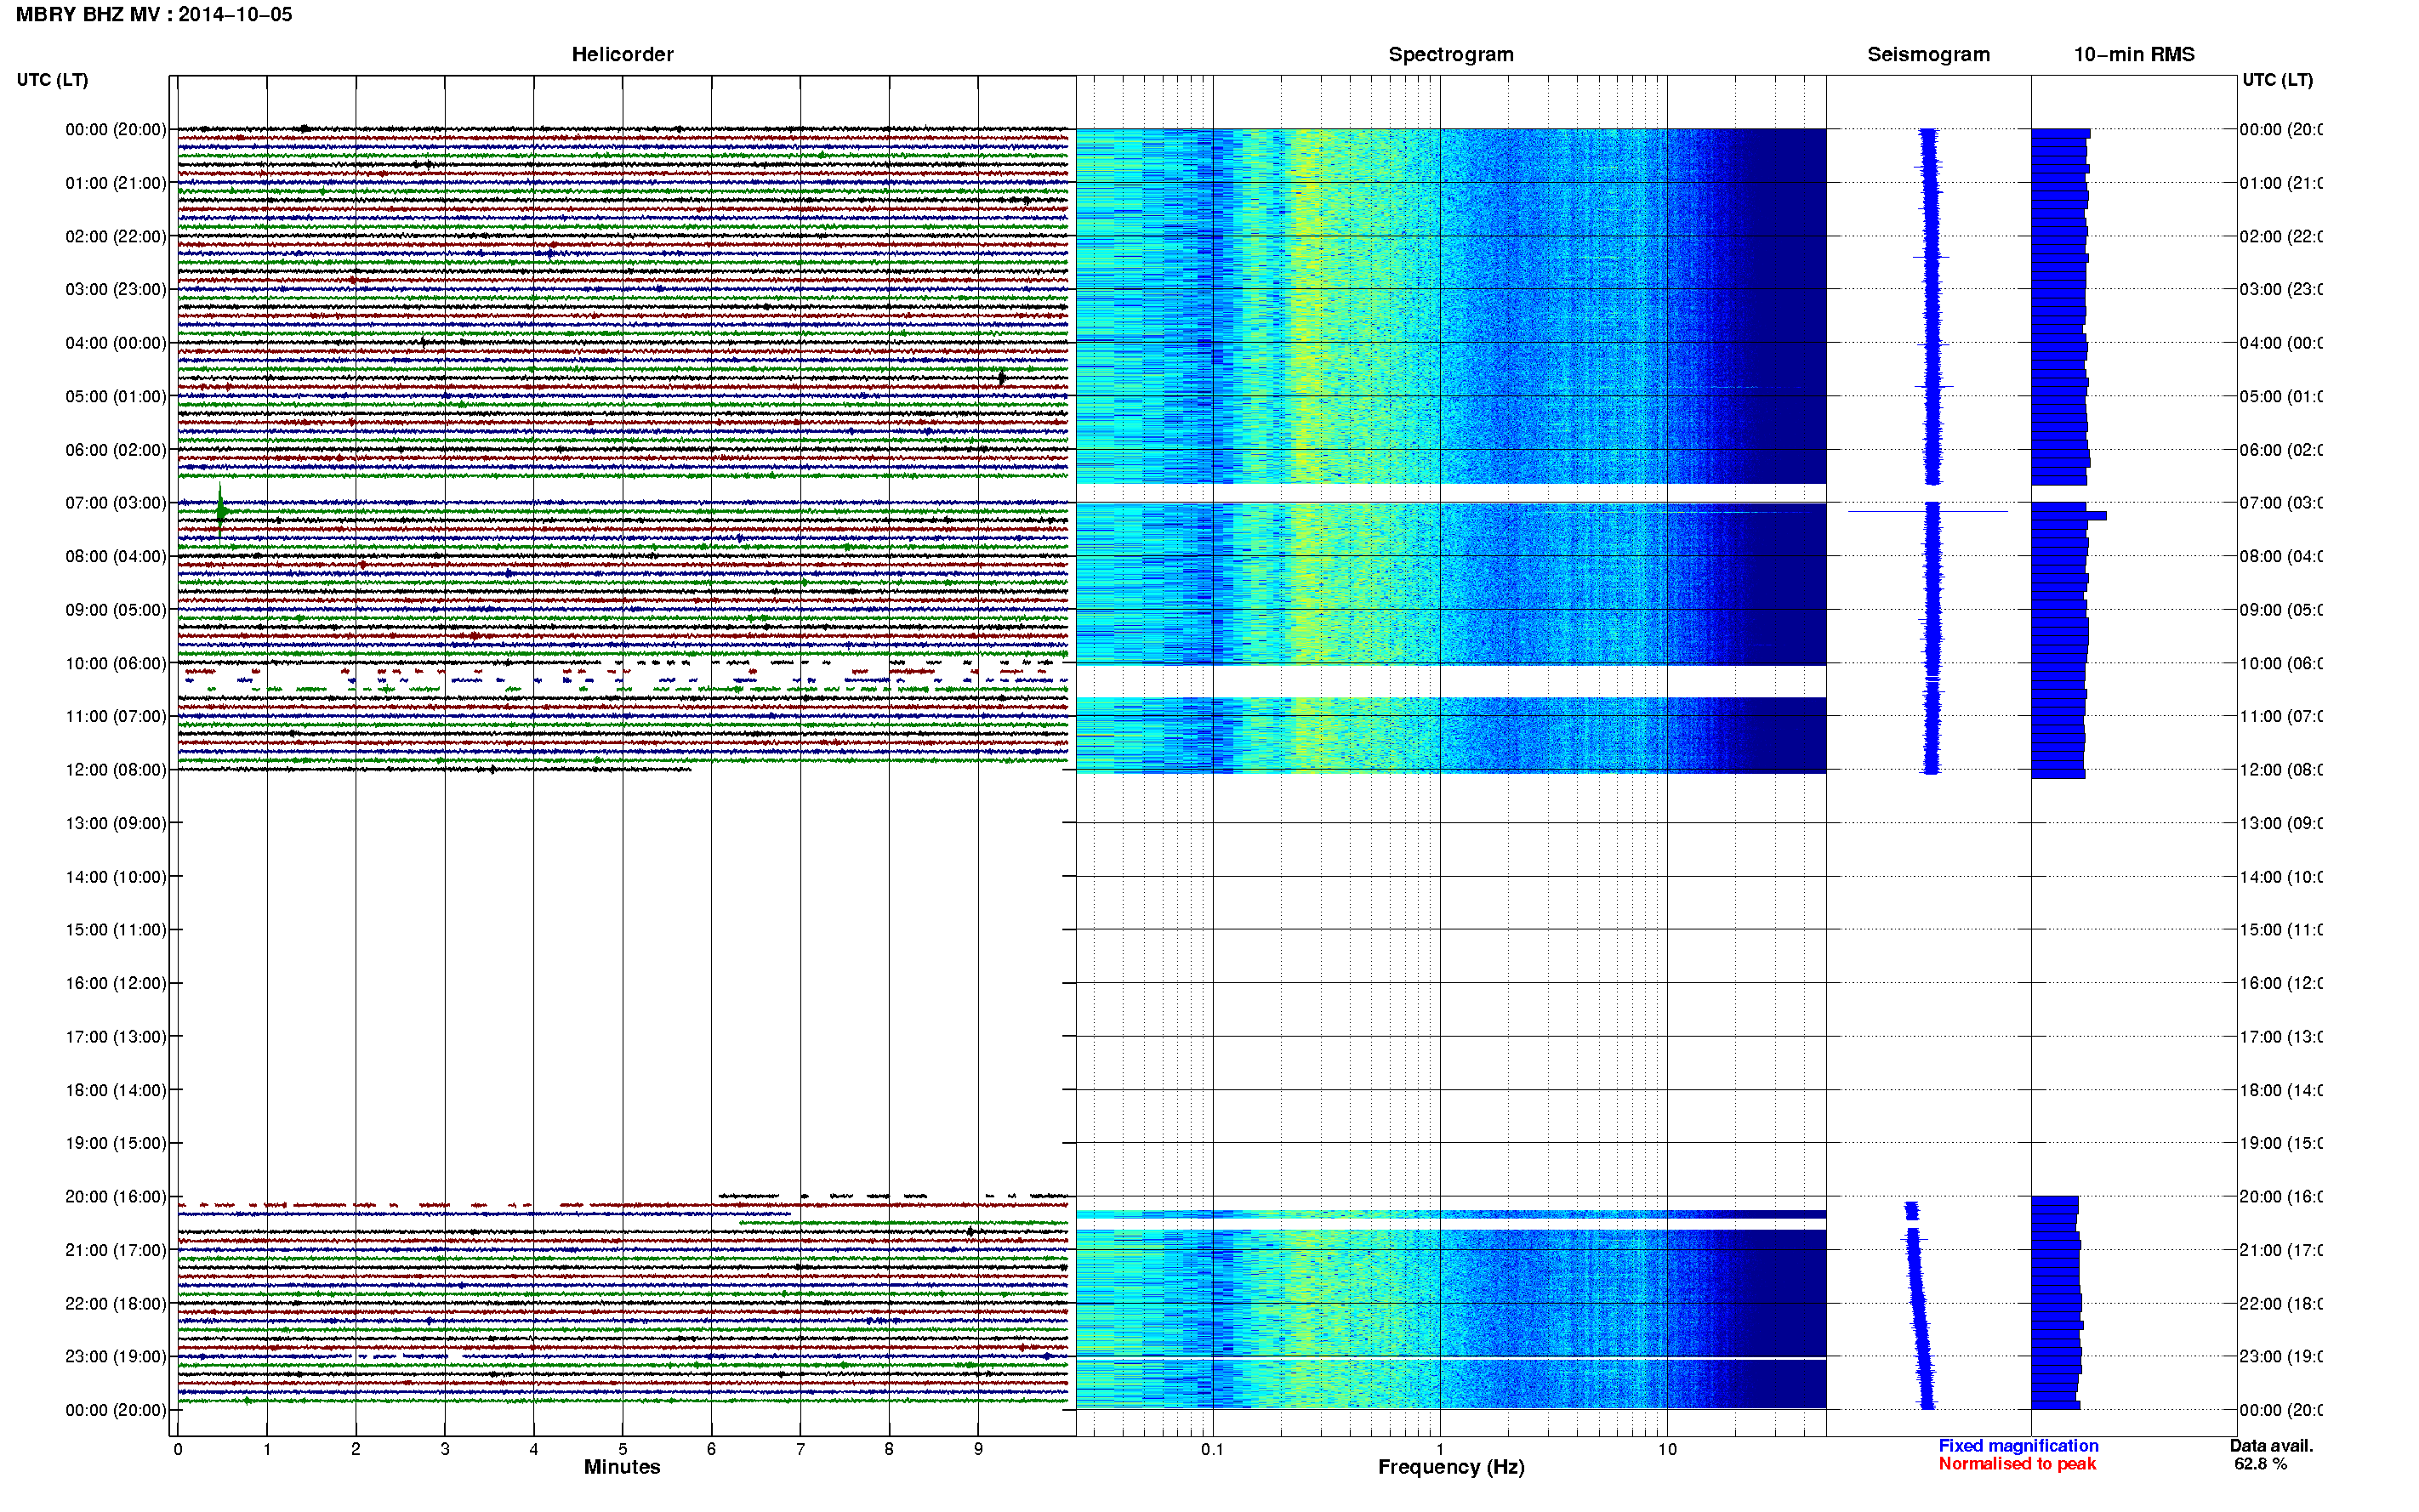
Task: Click the '10-min RMS' panel heading
Action: point(2133,55)
